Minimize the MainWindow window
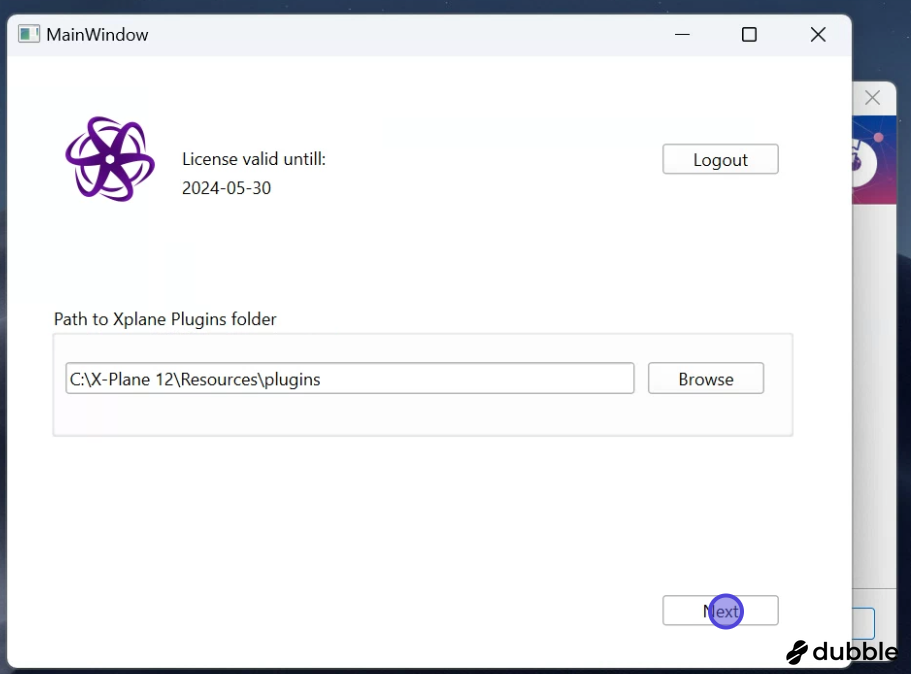The height and width of the screenshot is (674, 911). 682,34
